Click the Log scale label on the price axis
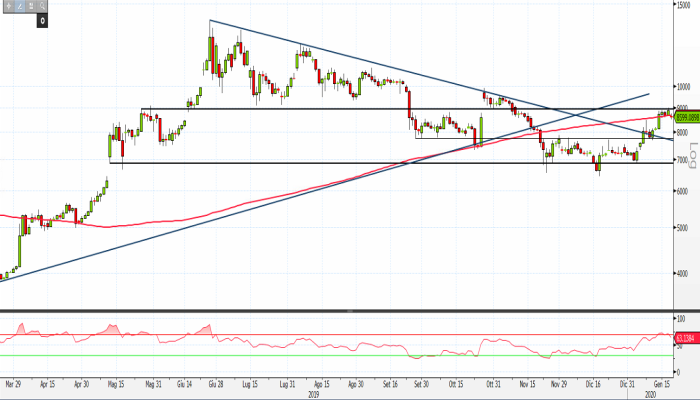The height and width of the screenshot is (400, 700). click(693, 155)
